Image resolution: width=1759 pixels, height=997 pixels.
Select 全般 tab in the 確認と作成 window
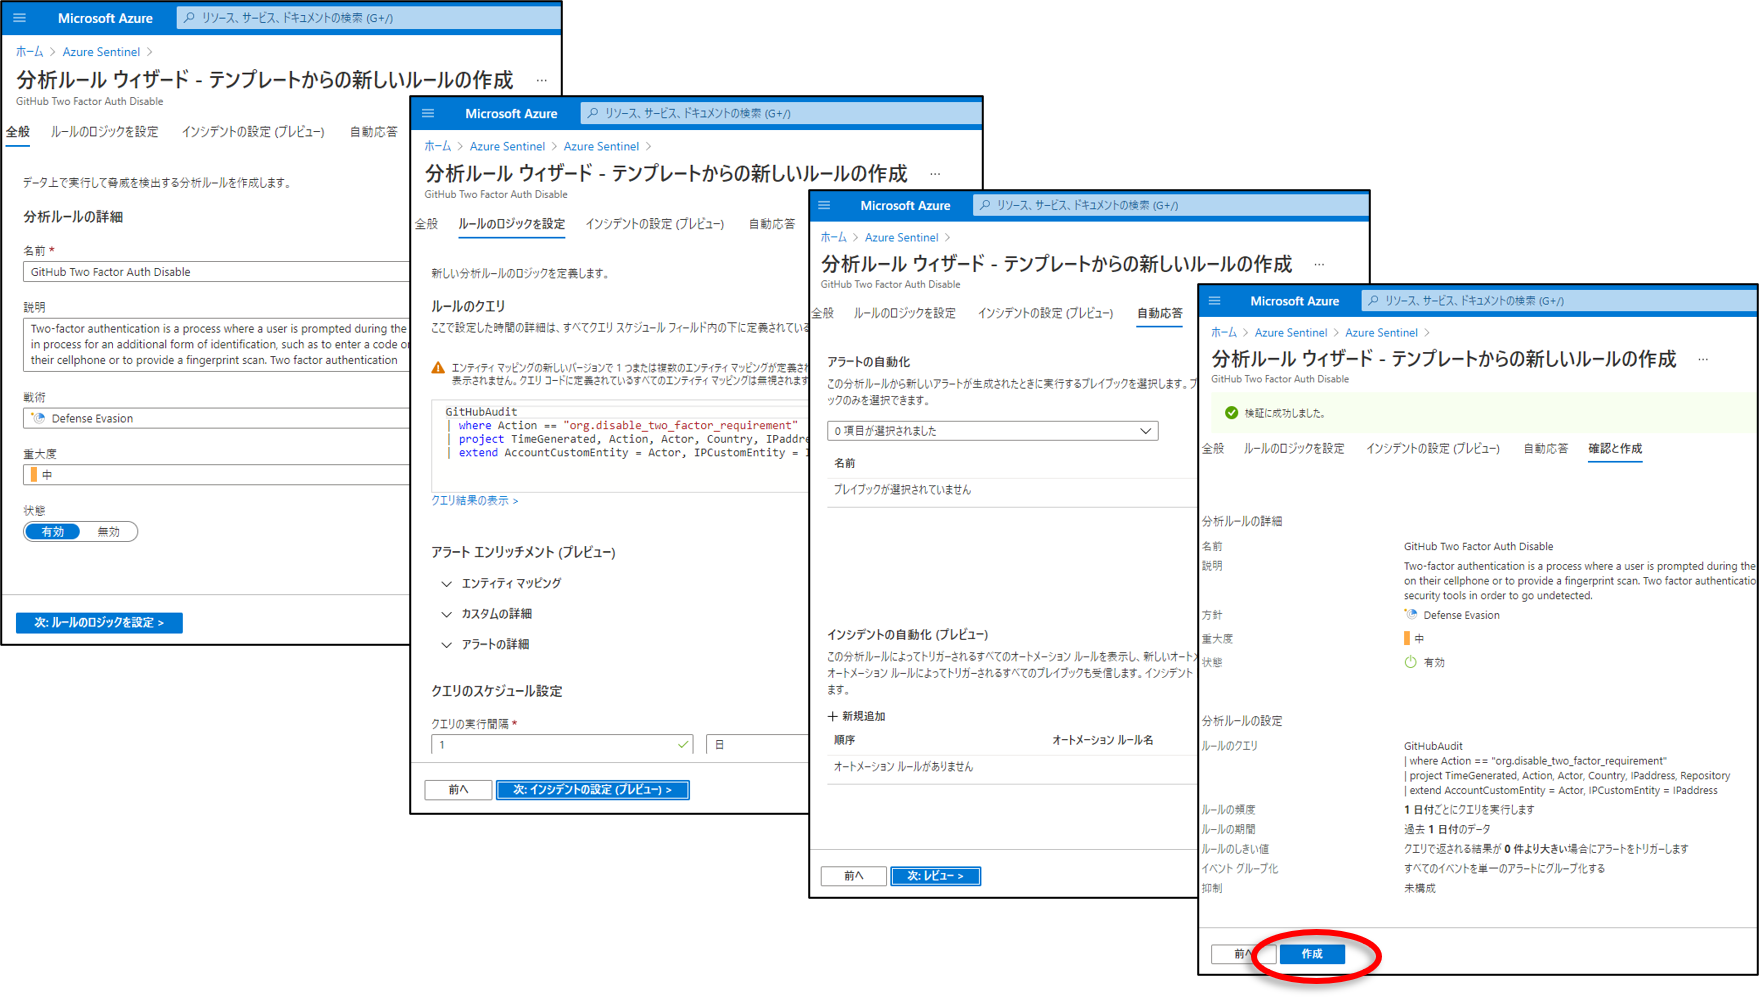(1213, 449)
